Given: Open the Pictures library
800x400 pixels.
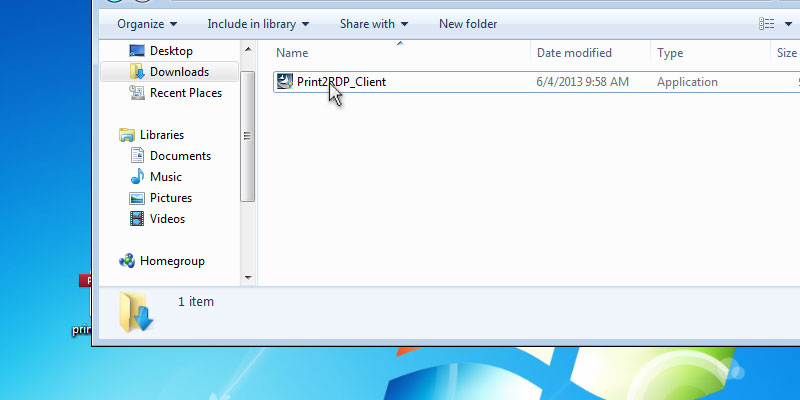Looking at the screenshot, I should tap(170, 198).
